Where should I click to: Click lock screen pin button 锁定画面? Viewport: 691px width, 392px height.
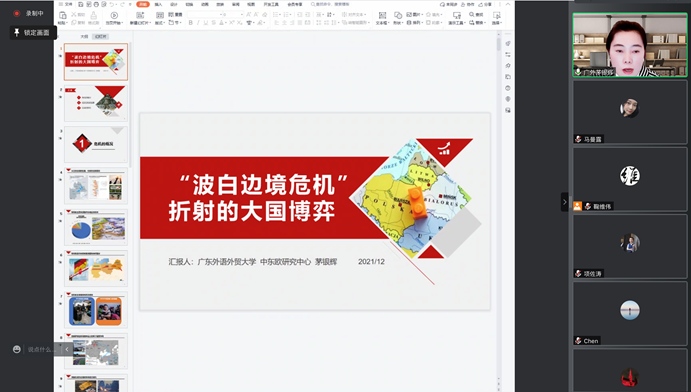pyautogui.click(x=33, y=33)
